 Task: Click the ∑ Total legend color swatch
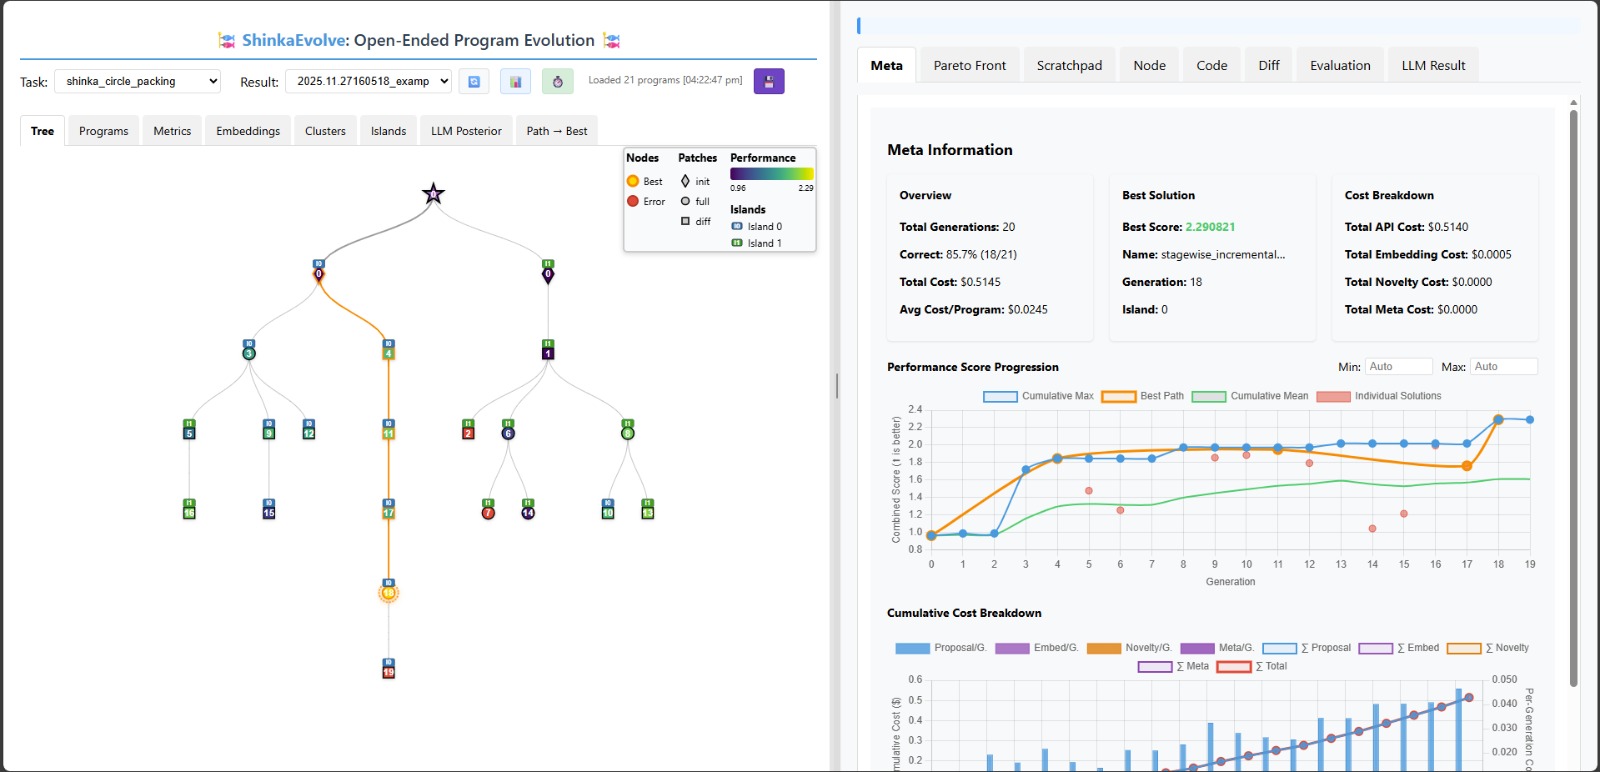pos(1233,667)
